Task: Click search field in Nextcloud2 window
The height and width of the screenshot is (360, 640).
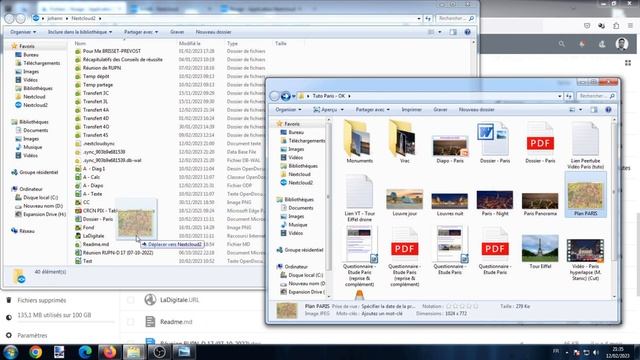Action: [455, 18]
